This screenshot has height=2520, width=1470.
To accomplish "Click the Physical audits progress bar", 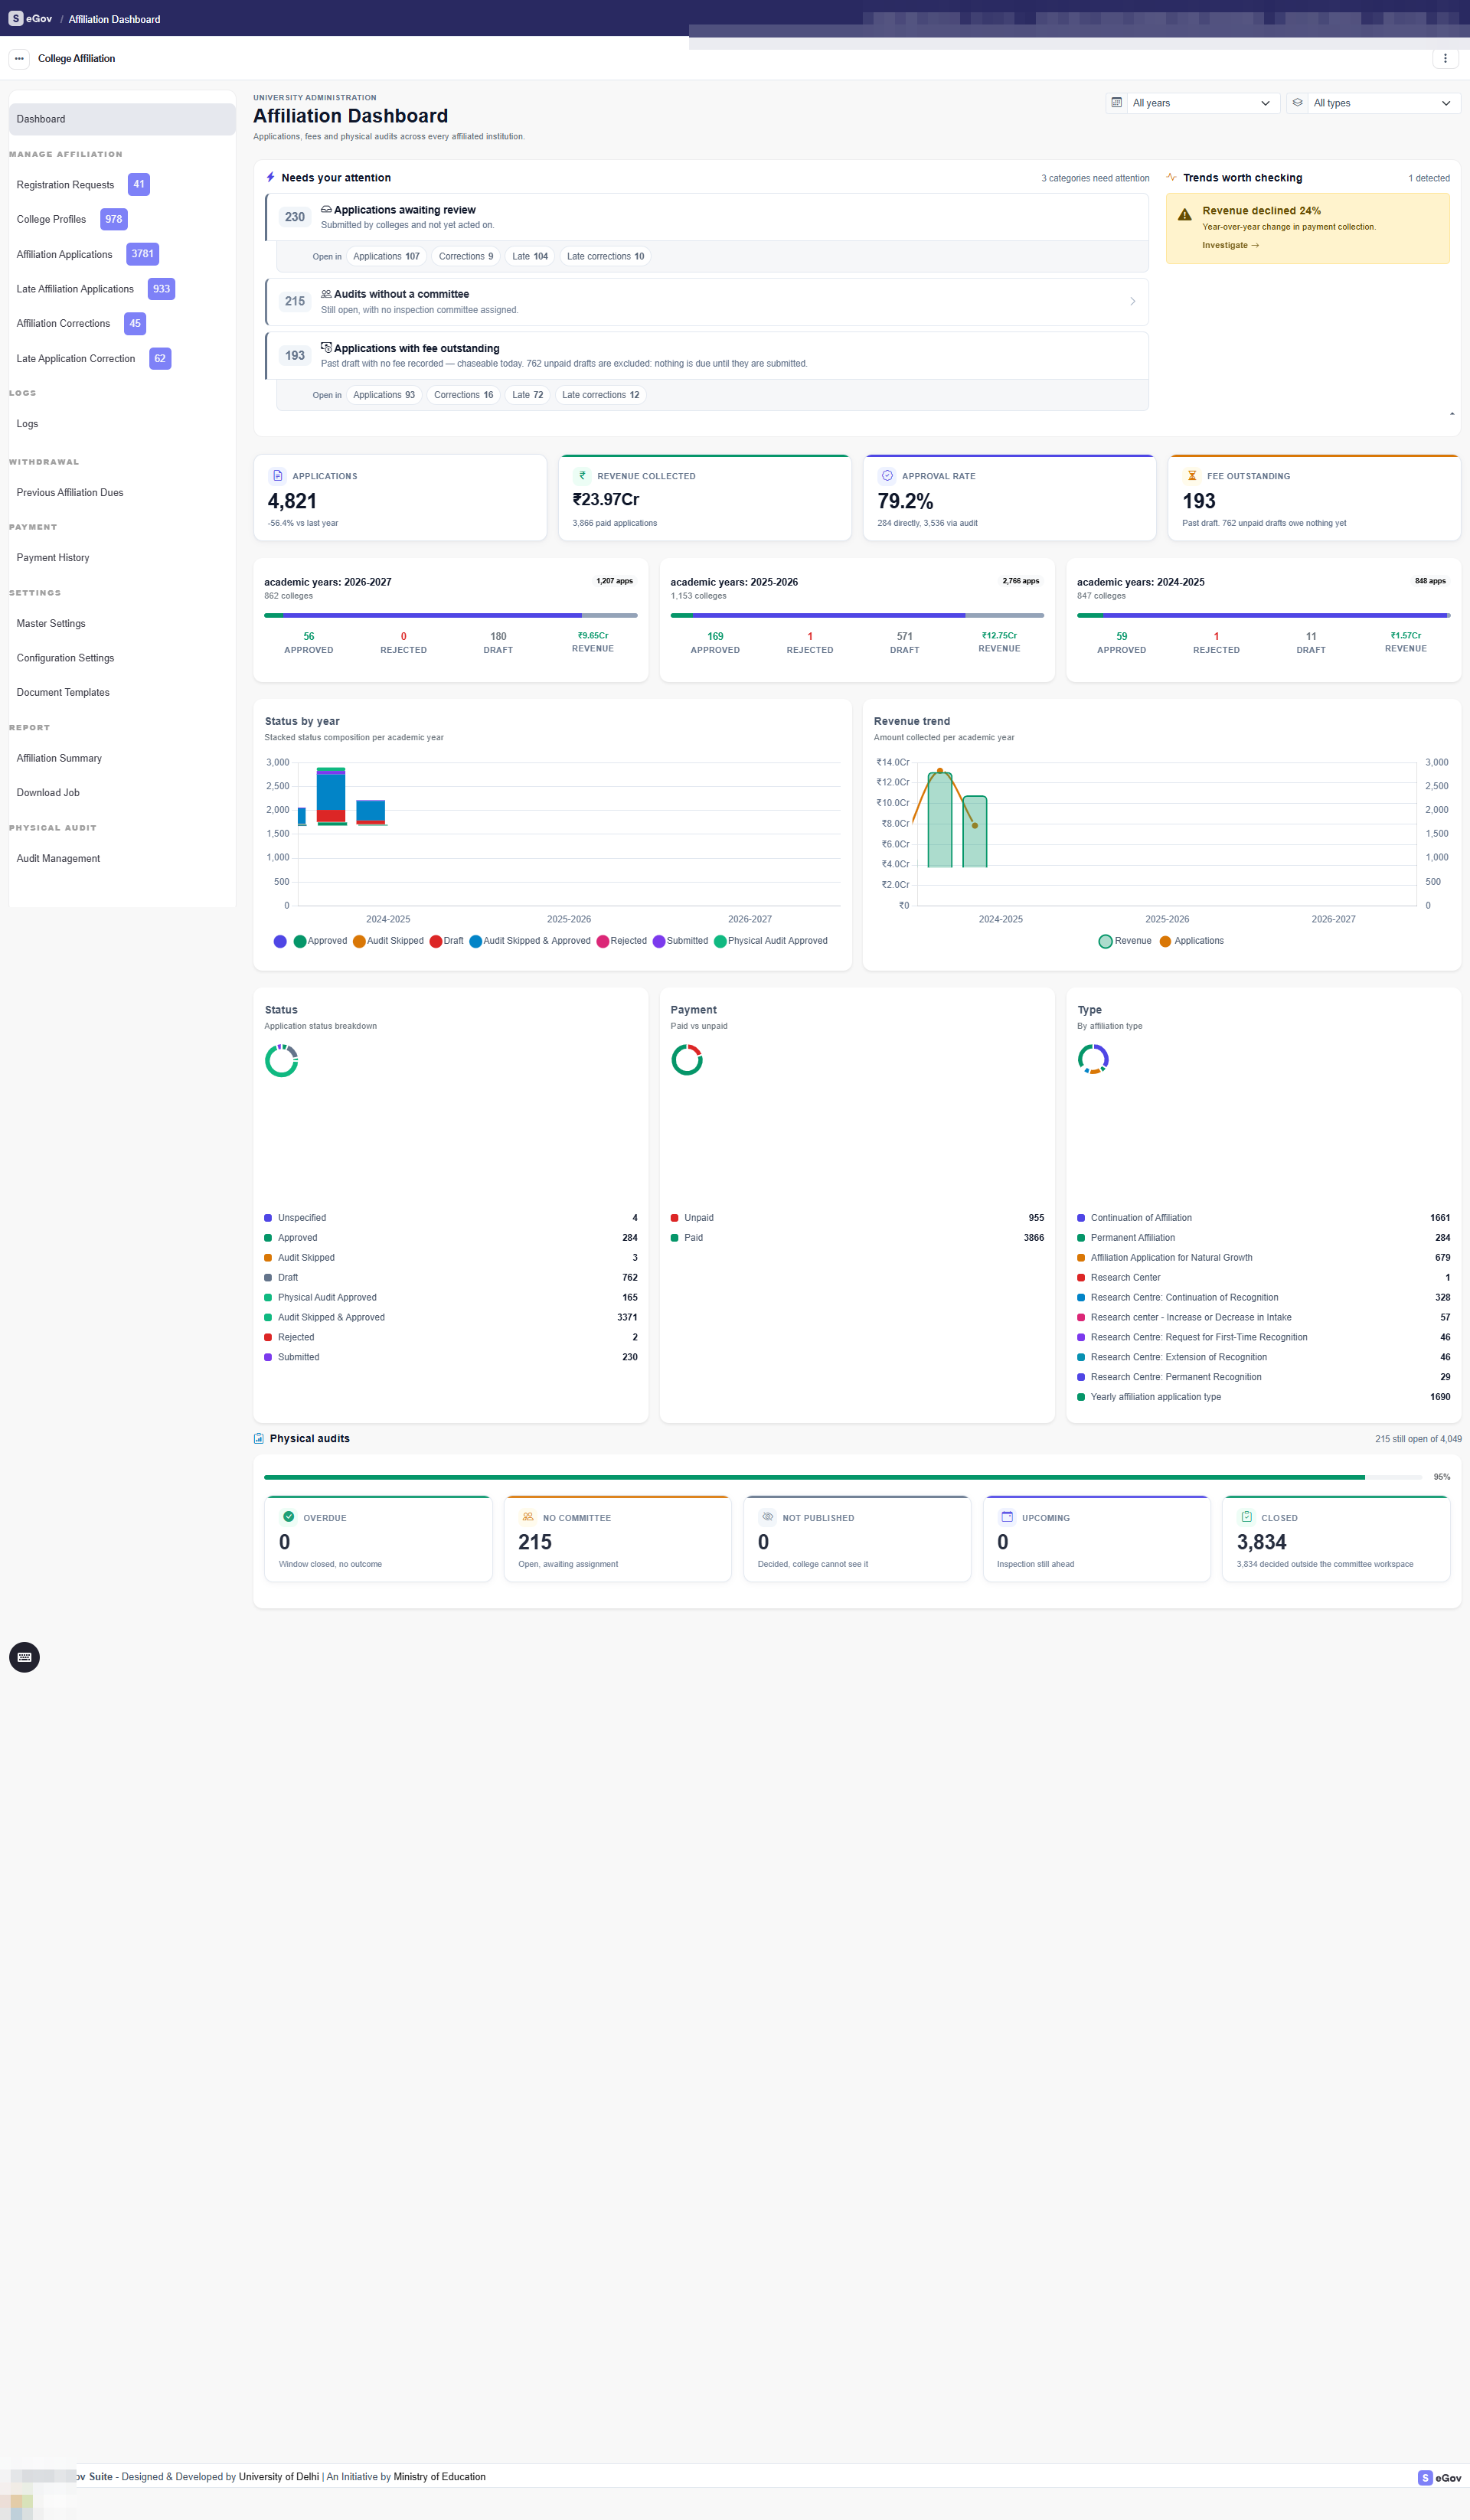I will (x=843, y=1477).
